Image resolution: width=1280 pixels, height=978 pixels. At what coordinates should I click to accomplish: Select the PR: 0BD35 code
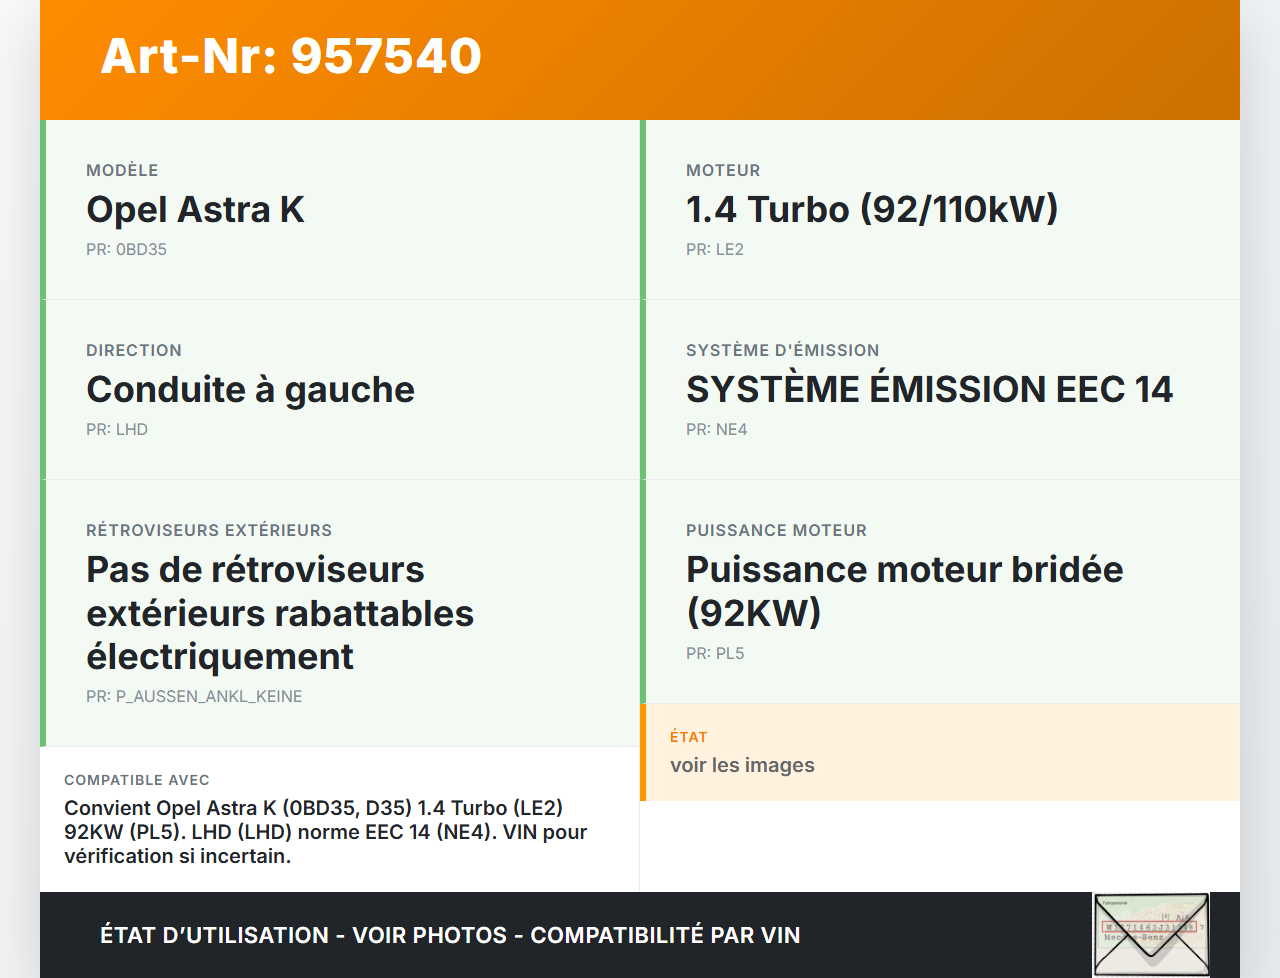tap(126, 249)
